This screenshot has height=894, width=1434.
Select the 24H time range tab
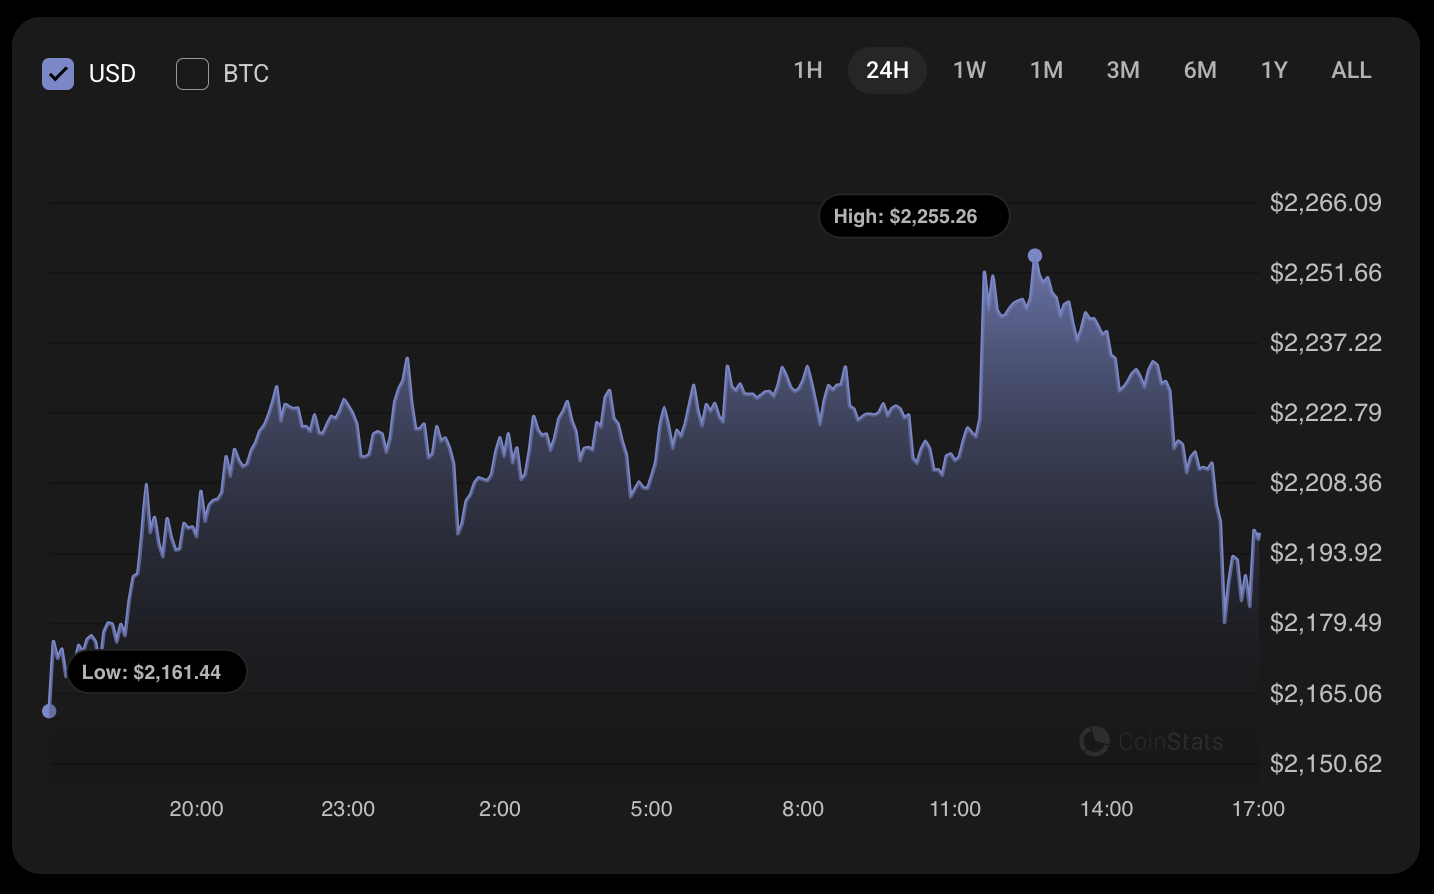coord(888,70)
